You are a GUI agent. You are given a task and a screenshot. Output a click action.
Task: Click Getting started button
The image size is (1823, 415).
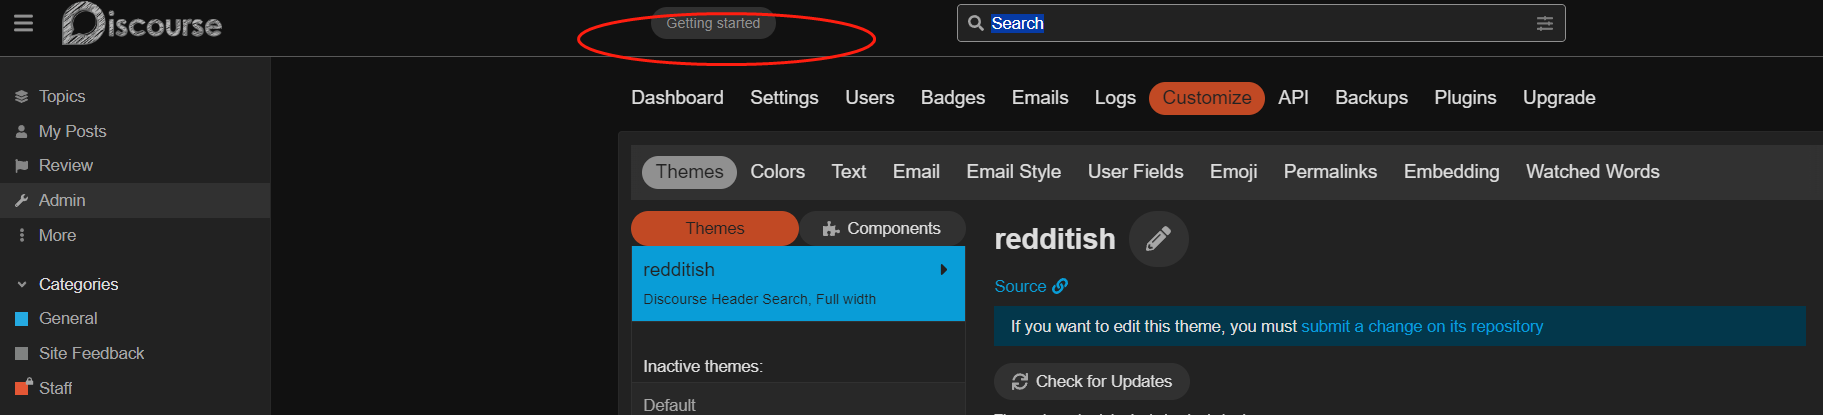[713, 23]
